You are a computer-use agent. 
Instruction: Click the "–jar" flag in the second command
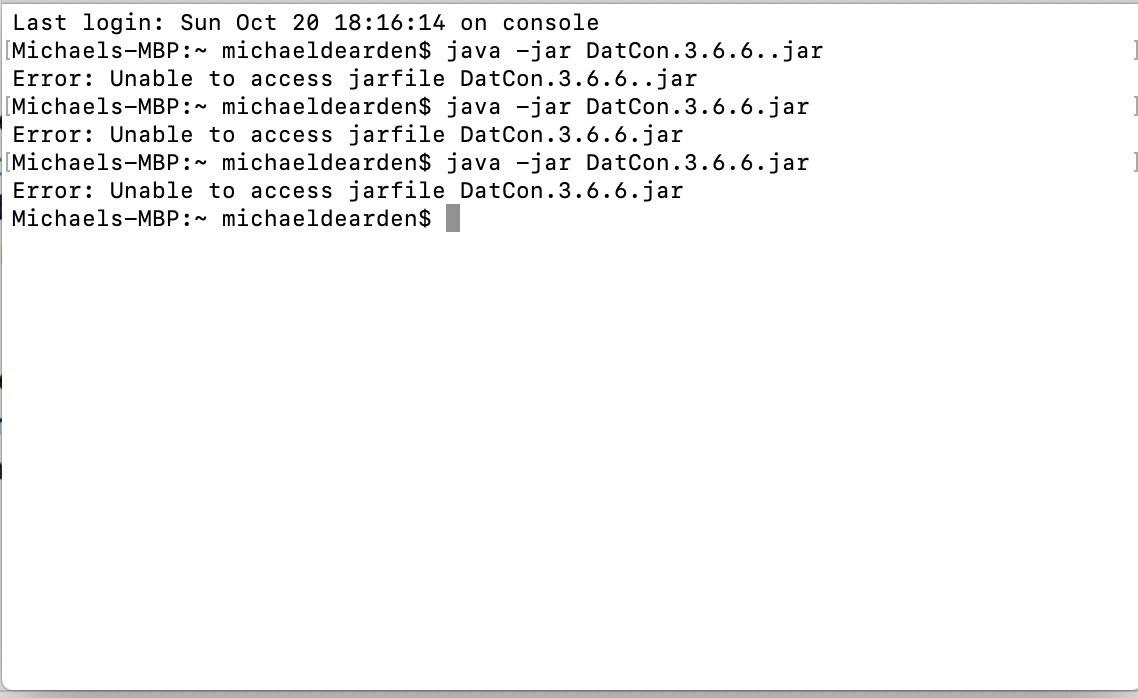pos(544,107)
